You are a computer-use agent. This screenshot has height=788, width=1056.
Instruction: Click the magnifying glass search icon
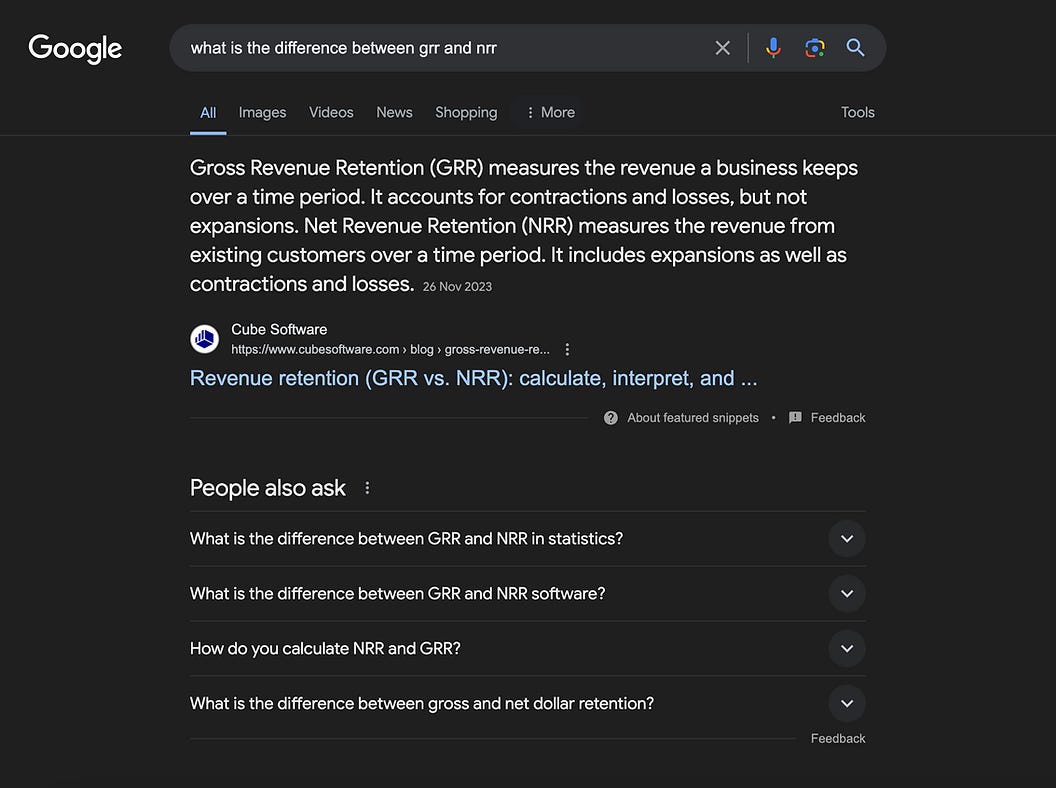pos(855,48)
